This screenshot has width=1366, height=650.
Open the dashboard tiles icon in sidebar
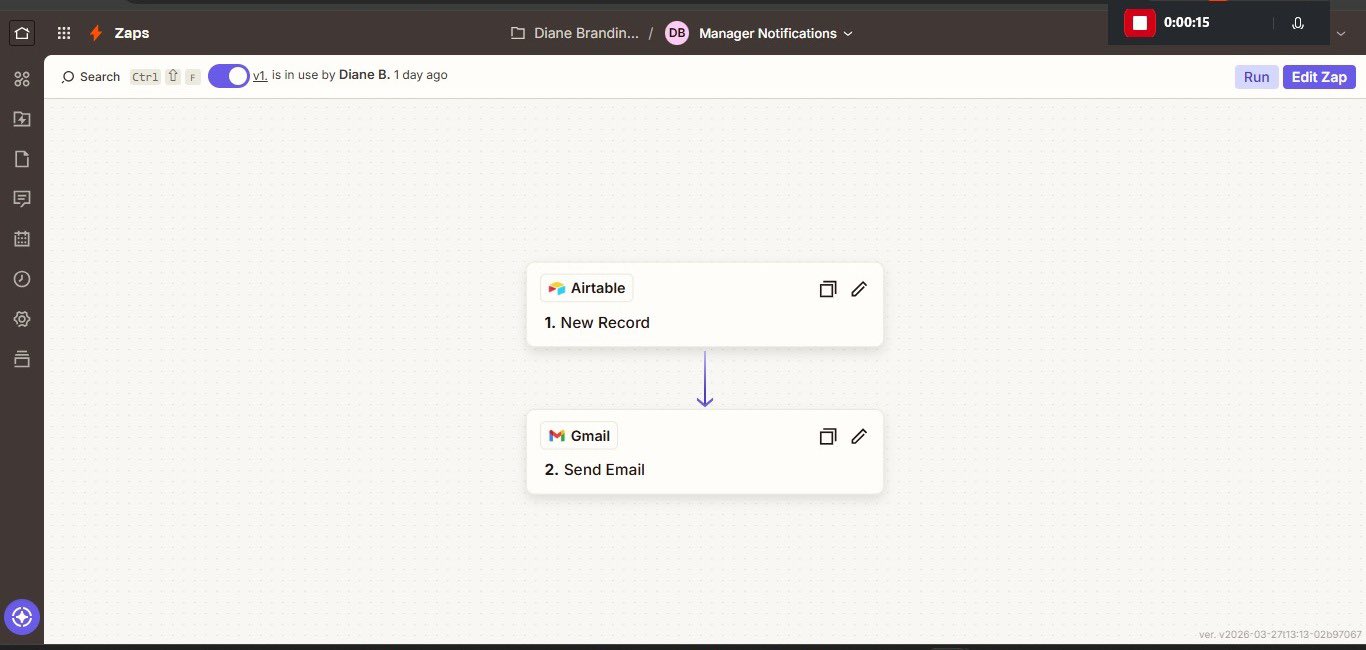click(x=22, y=79)
